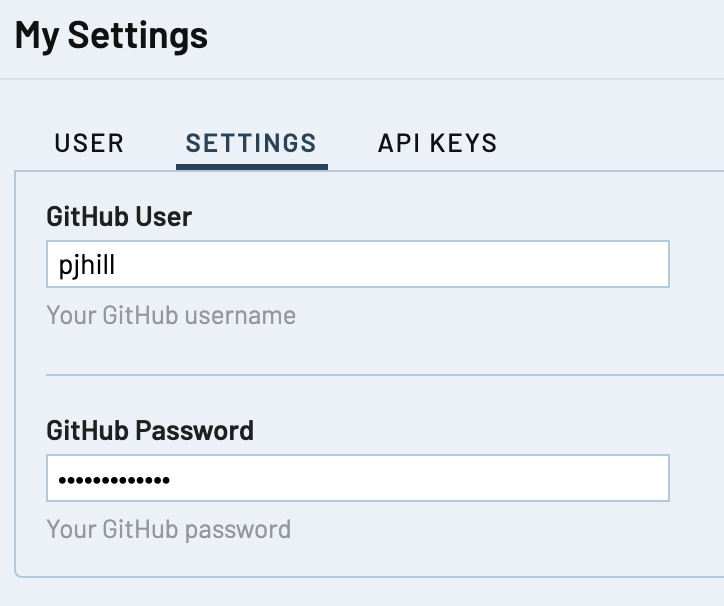Click the masked password dots

113,480
